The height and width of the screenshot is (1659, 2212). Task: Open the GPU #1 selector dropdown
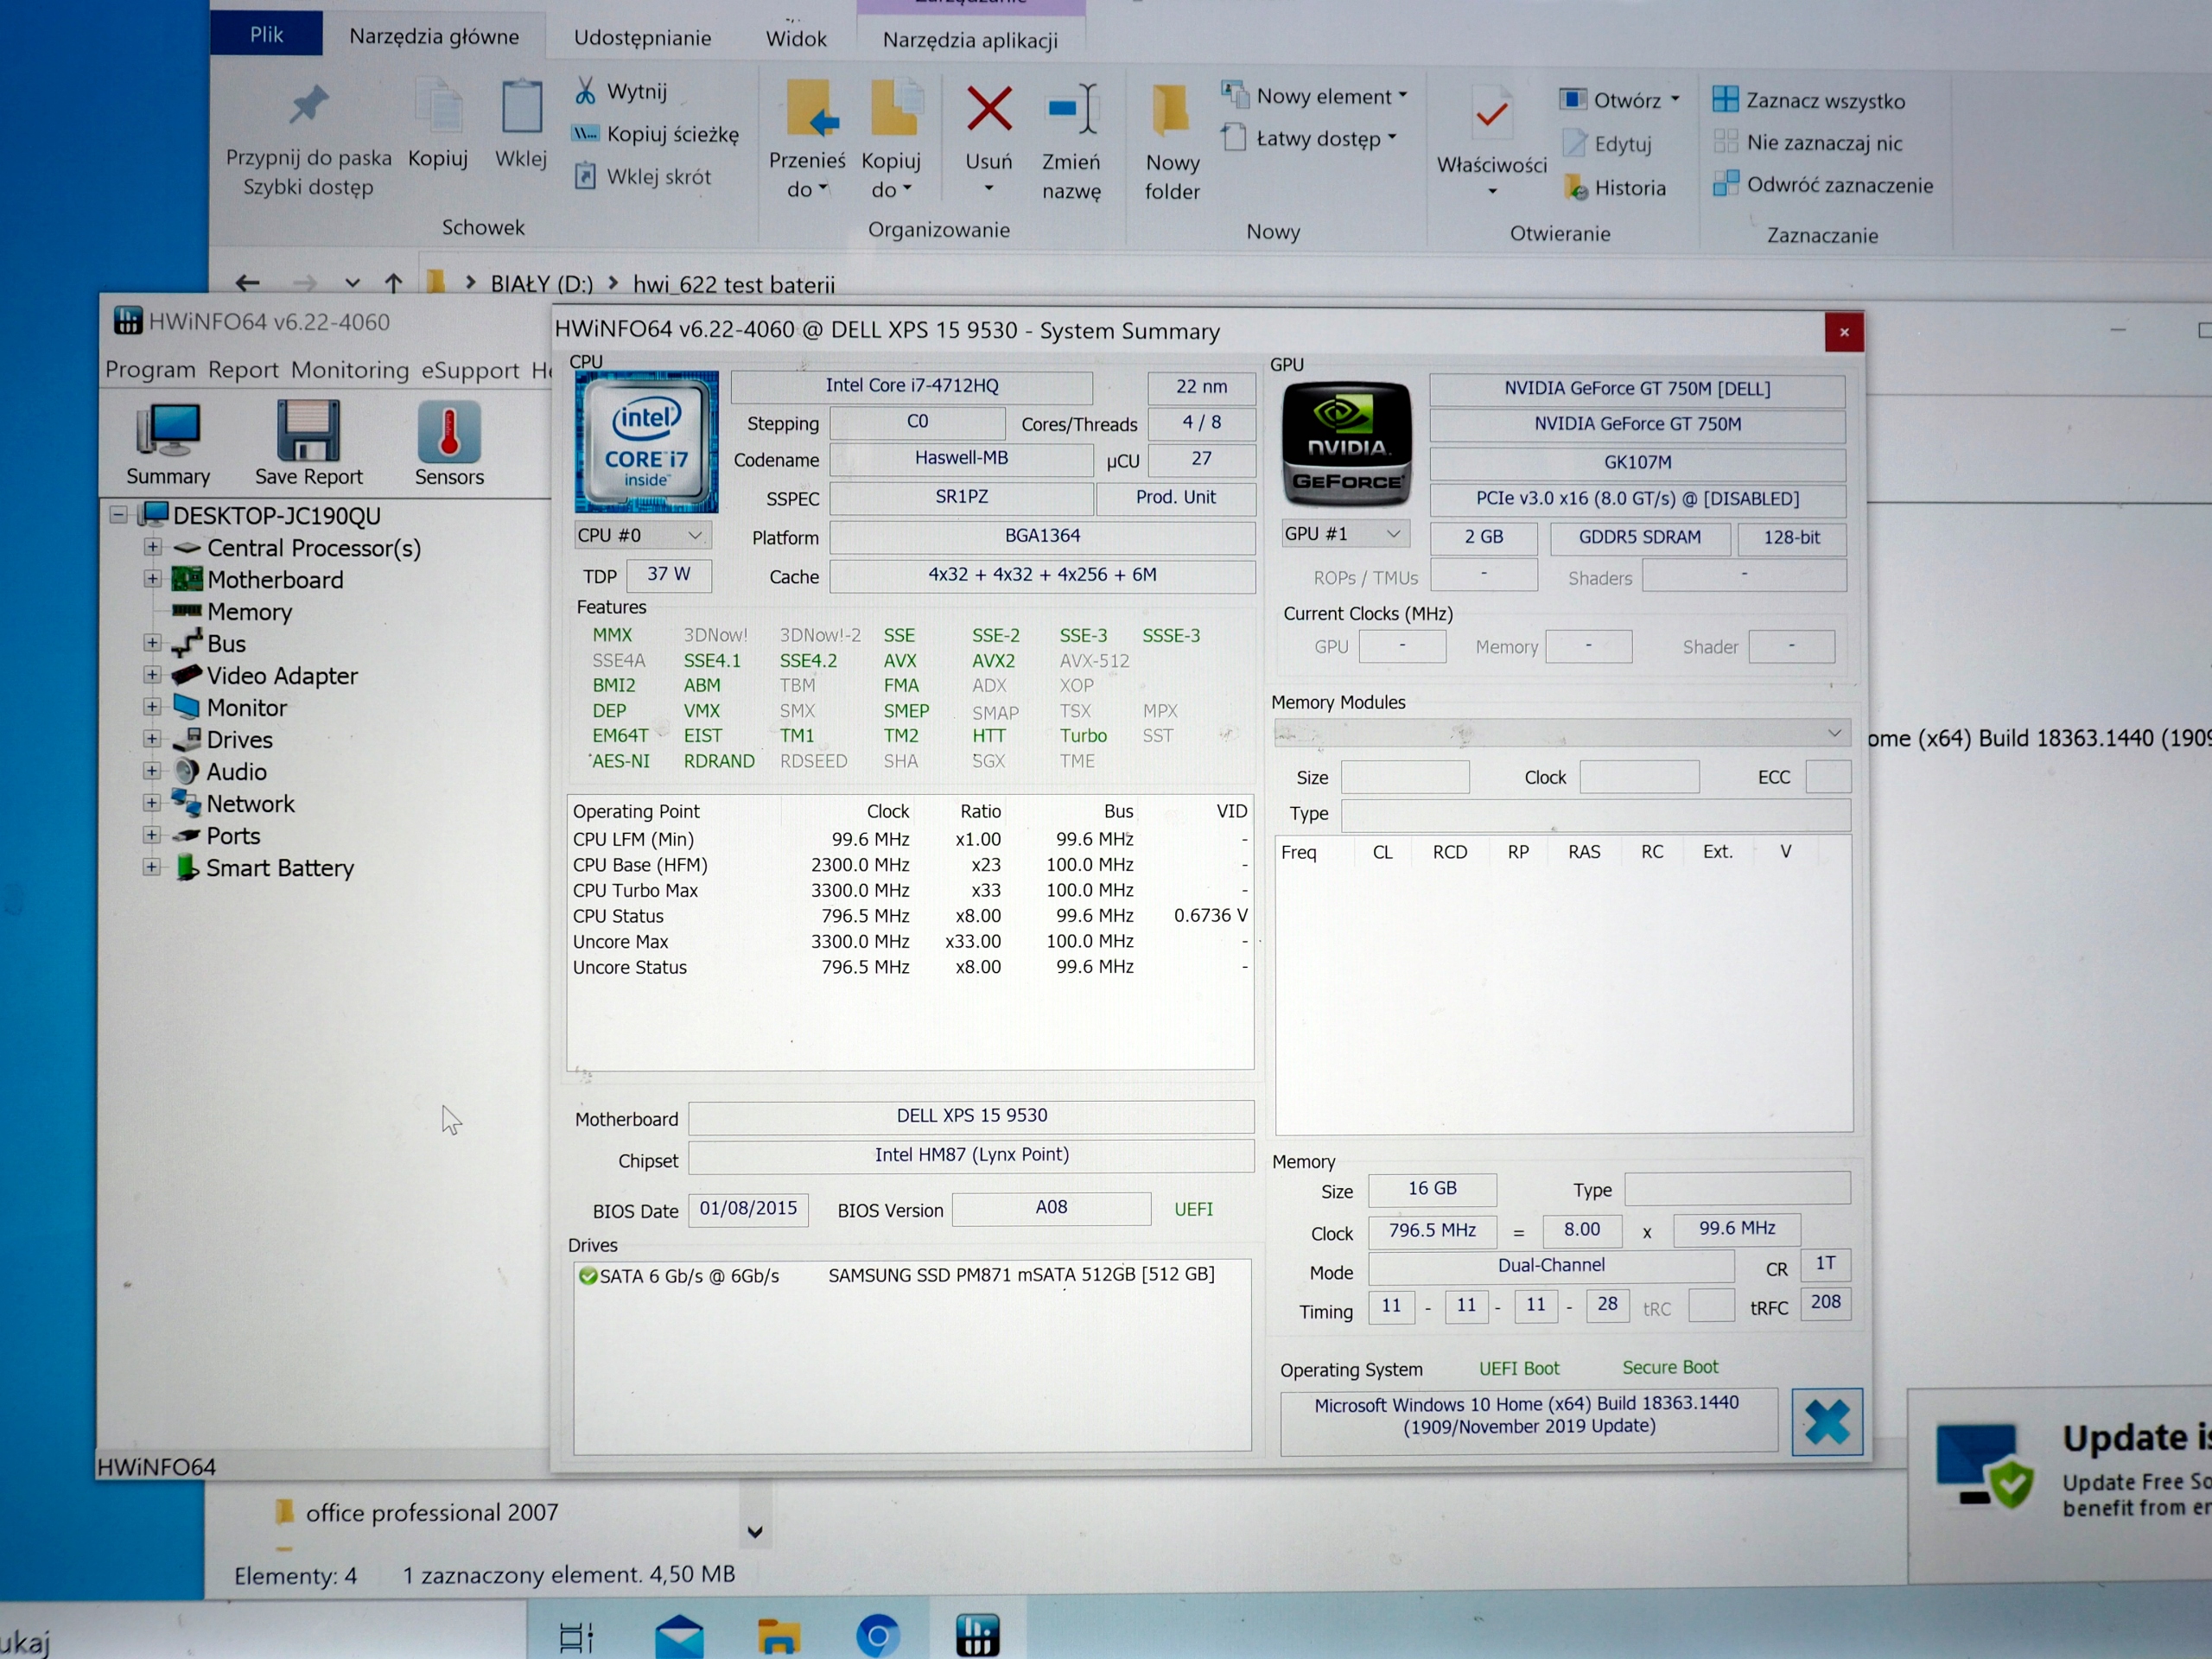click(x=1345, y=534)
